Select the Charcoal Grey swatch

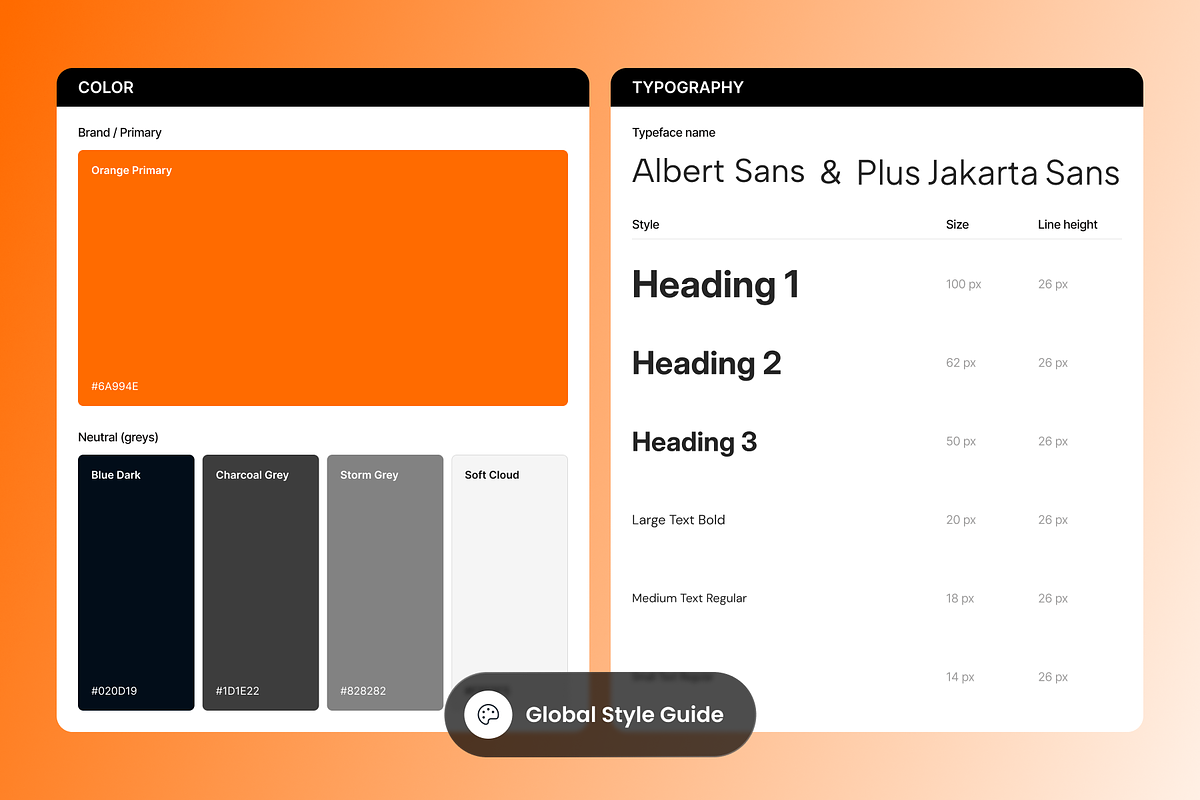pos(261,583)
